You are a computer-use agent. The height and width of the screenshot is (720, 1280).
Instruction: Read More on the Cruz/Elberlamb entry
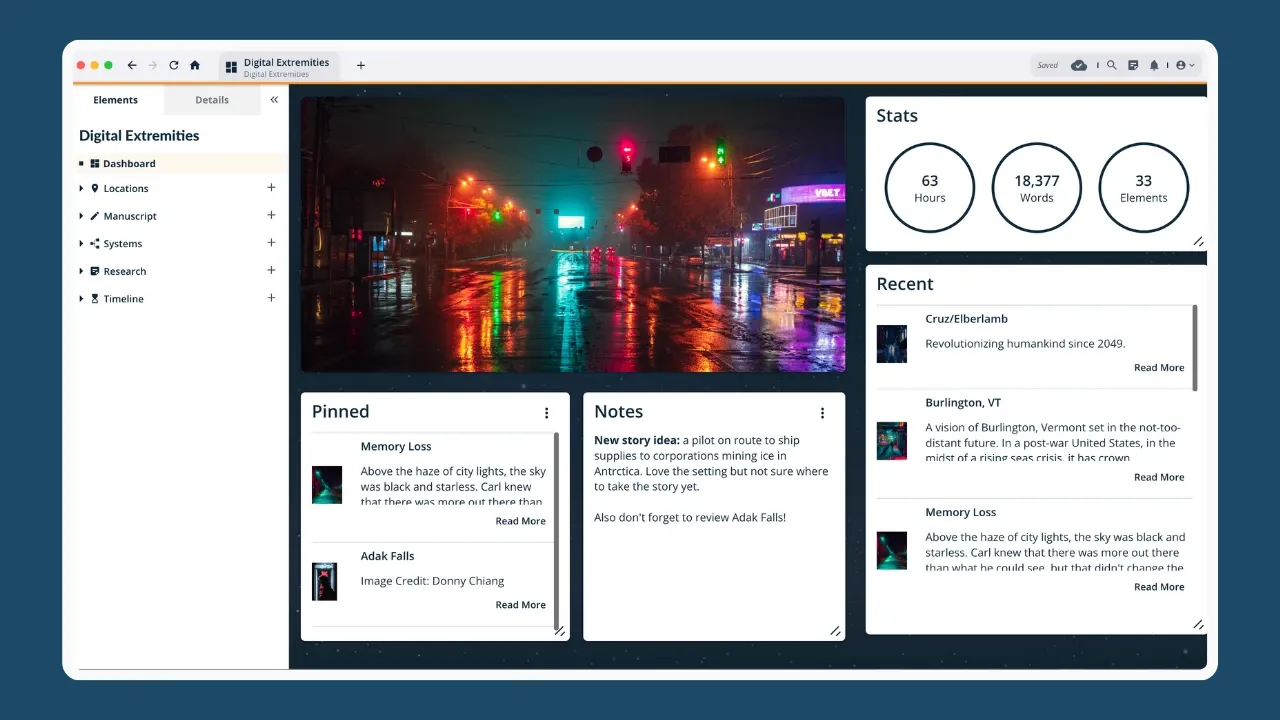click(1158, 367)
